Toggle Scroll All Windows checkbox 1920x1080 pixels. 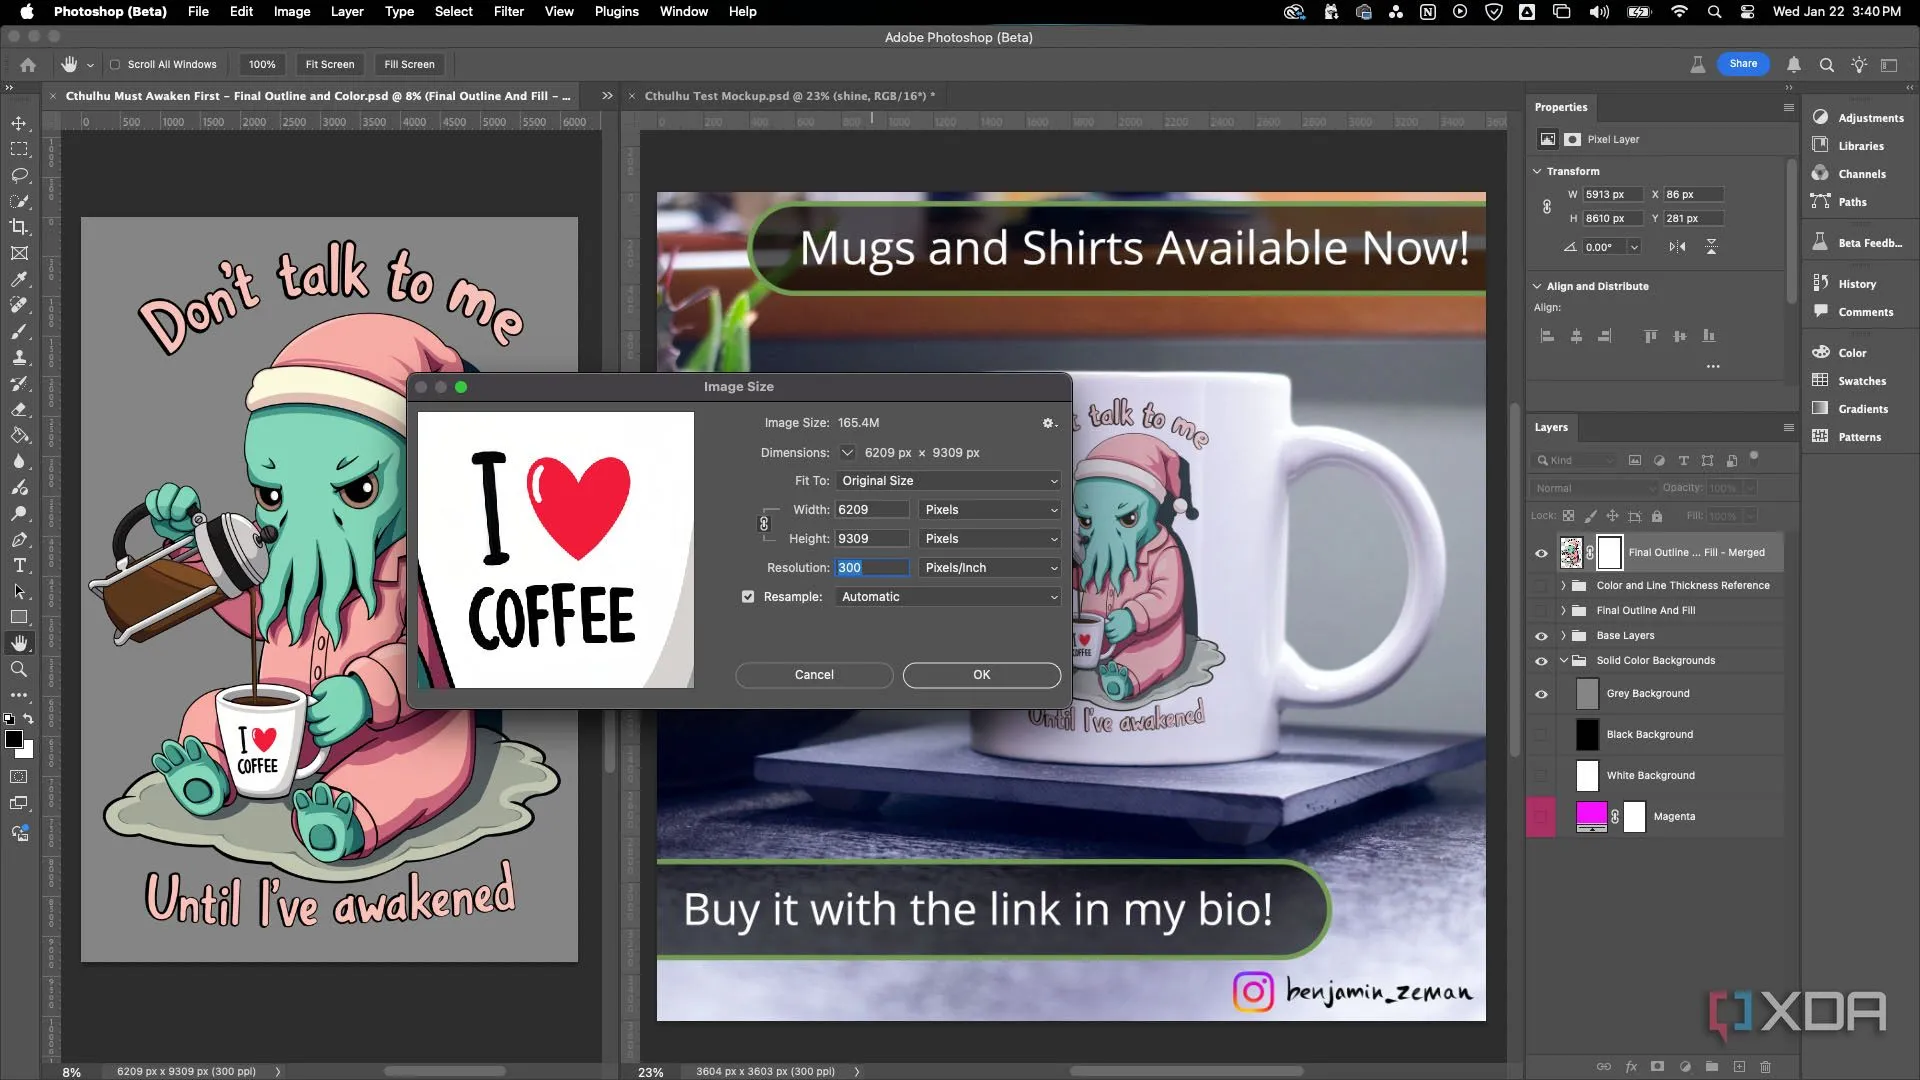pos(115,64)
